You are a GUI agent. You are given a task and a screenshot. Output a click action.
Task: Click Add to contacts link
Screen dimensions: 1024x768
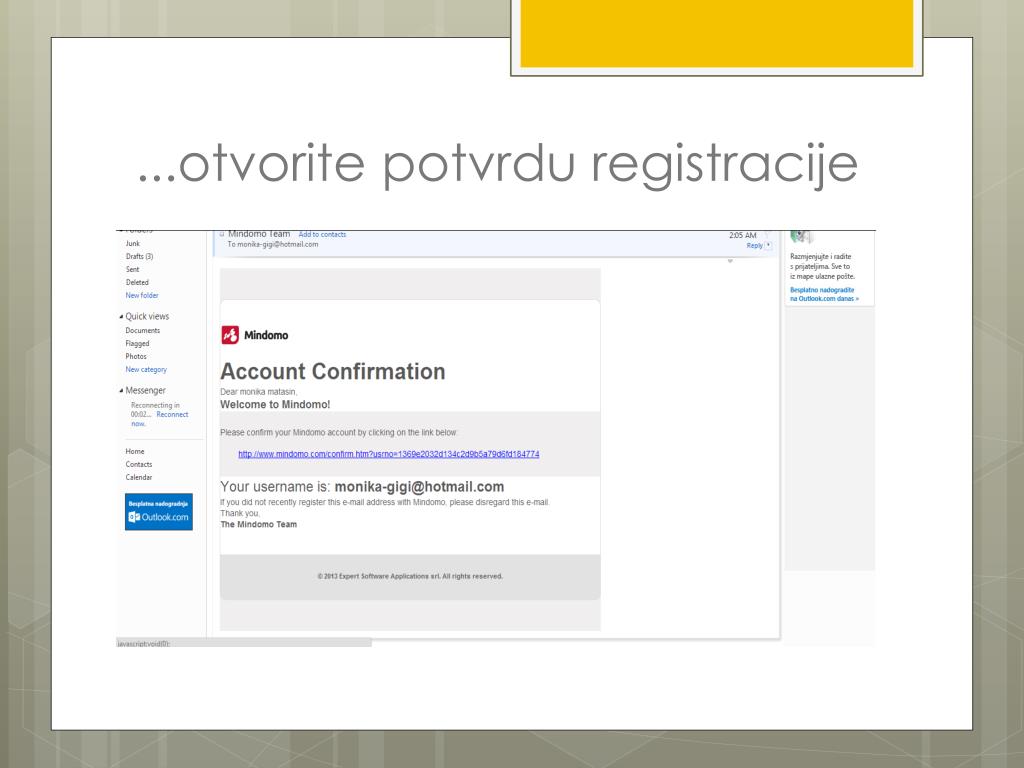point(322,234)
